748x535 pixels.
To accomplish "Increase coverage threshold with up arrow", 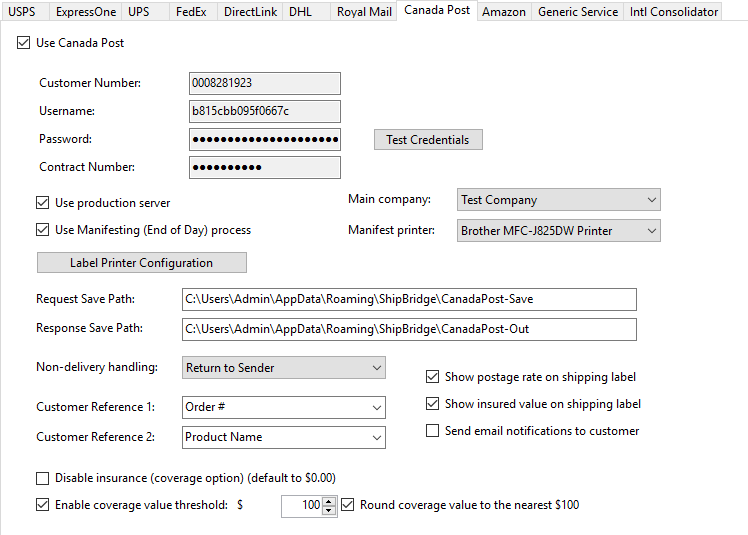I will pyautogui.click(x=329, y=501).
